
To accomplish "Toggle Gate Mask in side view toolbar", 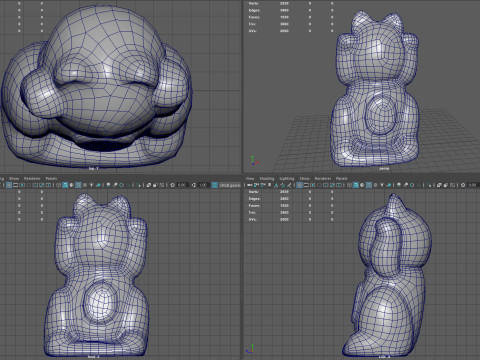I will click(x=319, y=185).
